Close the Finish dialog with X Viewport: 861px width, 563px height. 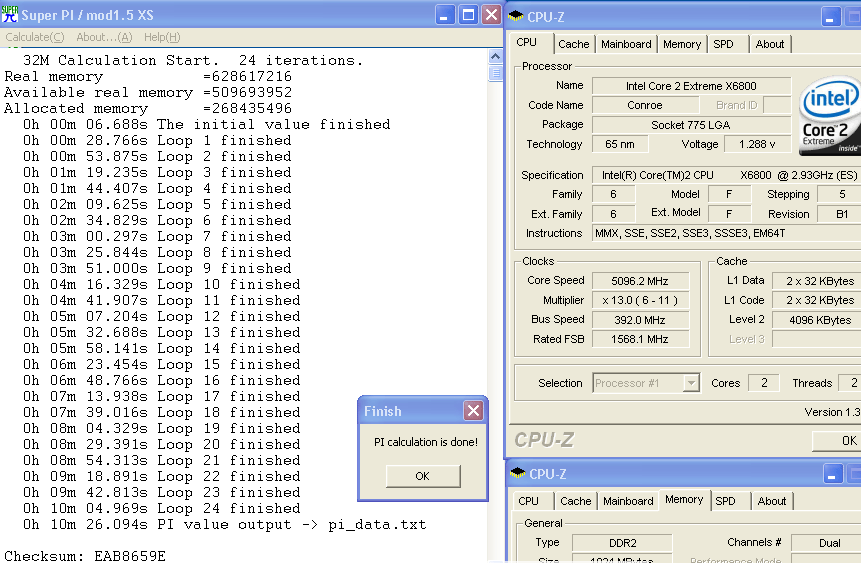(473, 410)
